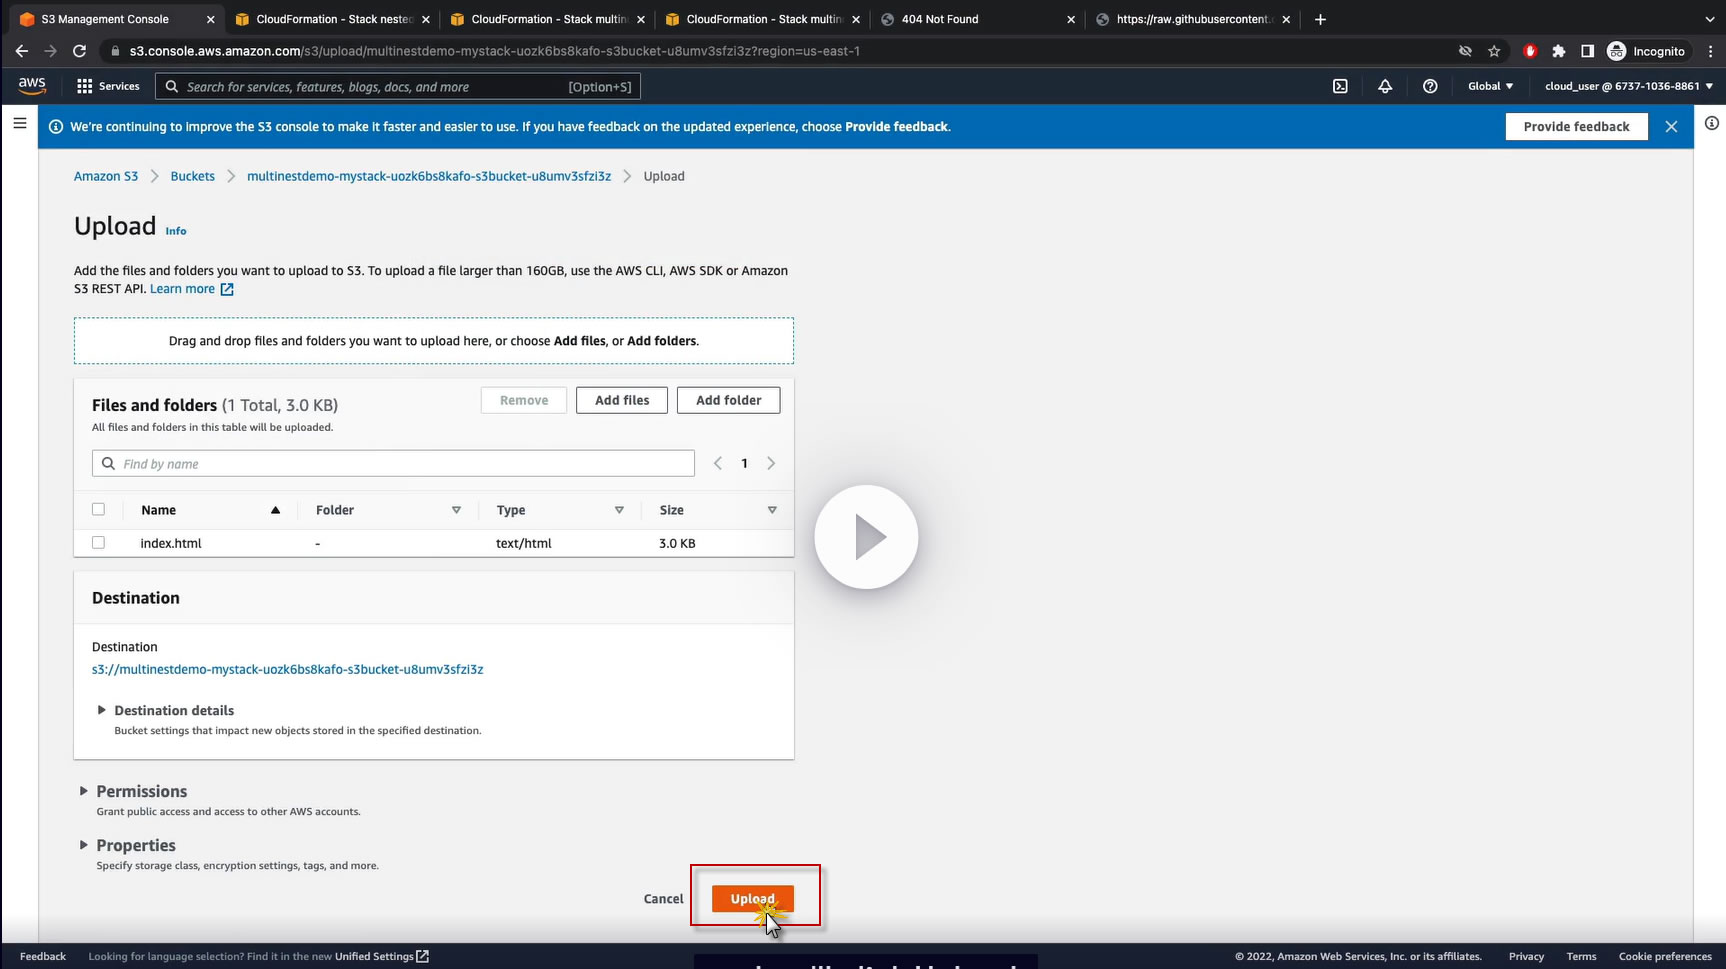
Task: Close the 404 Not Found tab
Action: (x=1071, y=19)
